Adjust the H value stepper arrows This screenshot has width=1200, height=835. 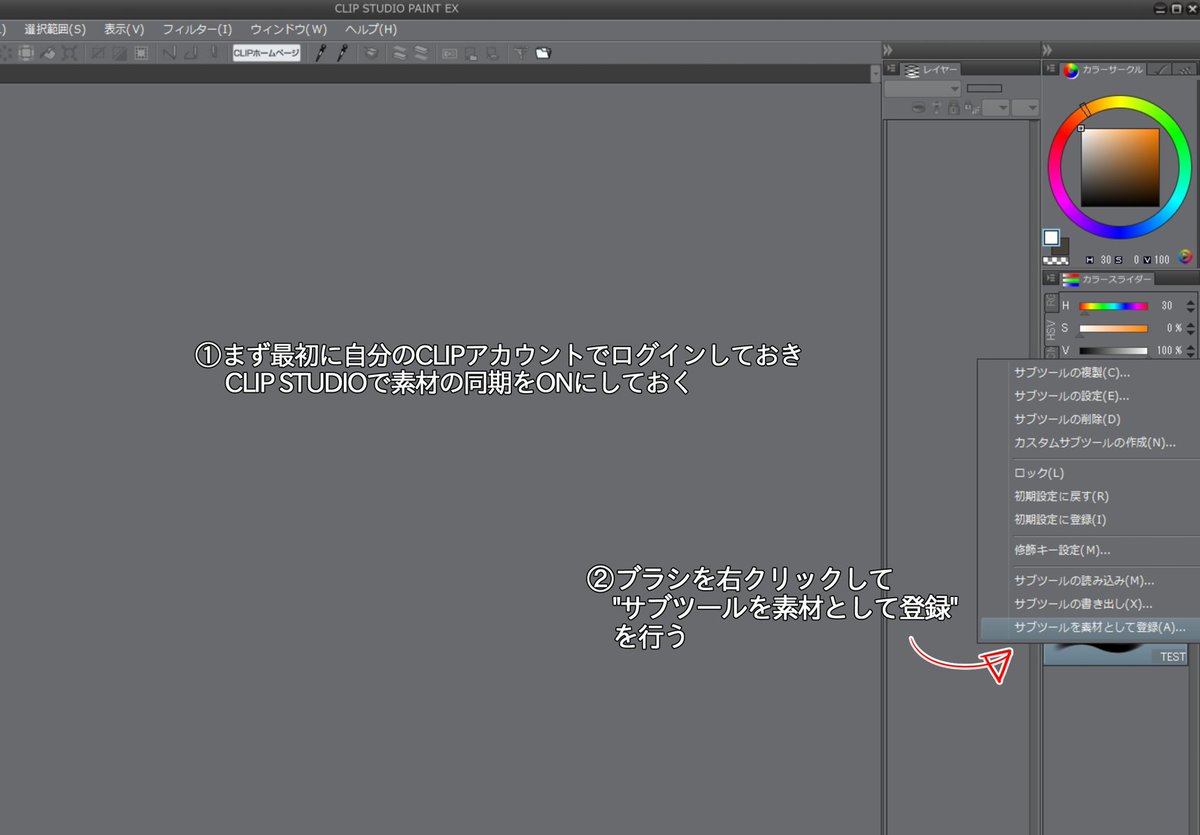tap(1190, 306)
